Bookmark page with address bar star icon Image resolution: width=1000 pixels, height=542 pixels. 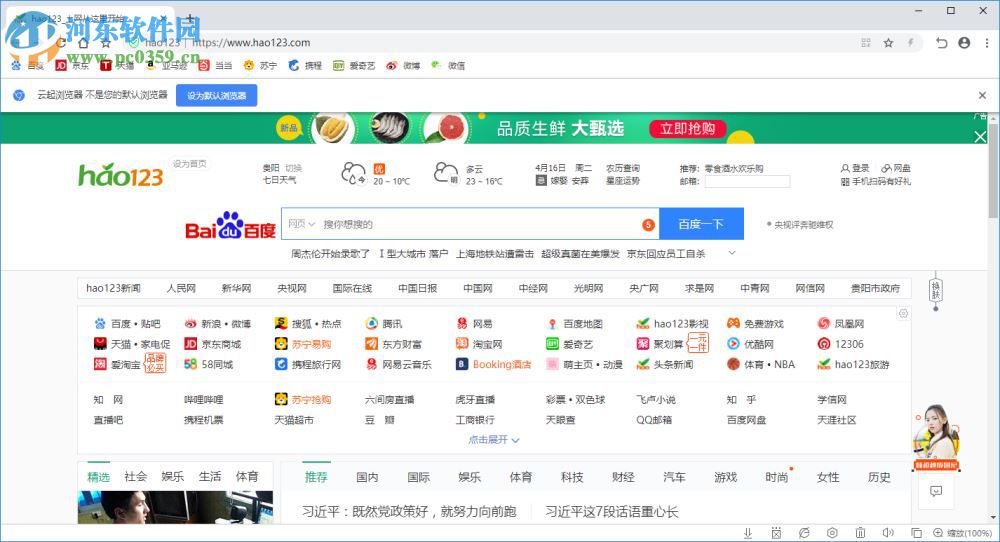pos(888,43)
